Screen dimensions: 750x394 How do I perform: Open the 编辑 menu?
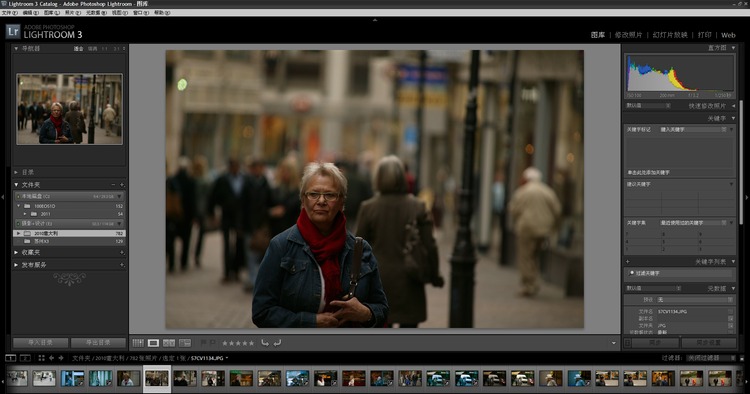pos(31,13)
